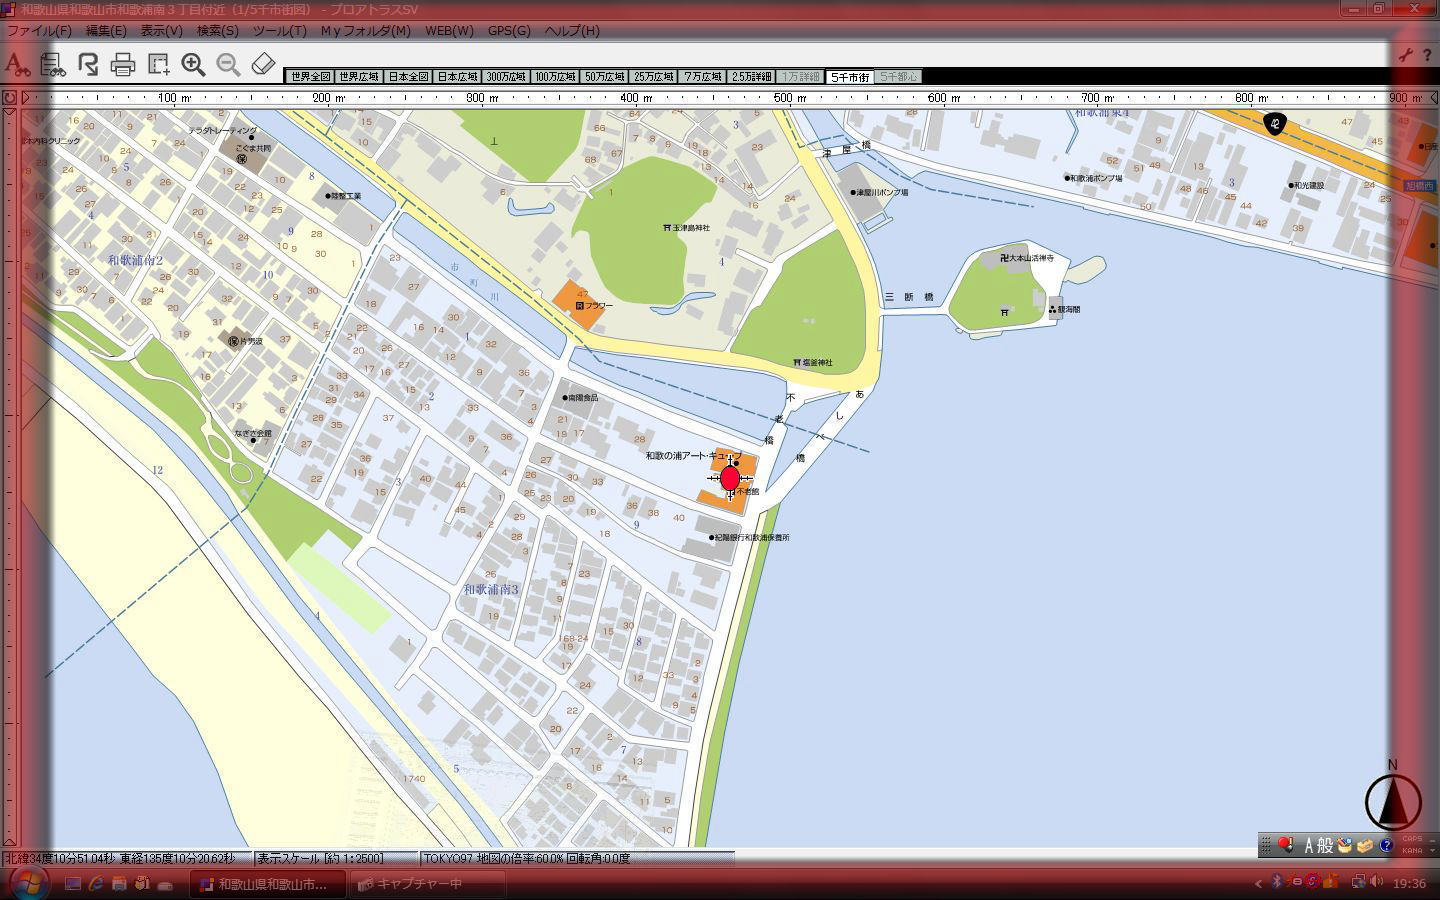Expand the 検索(S) menu

pyautogui.click(x=217, y=30)
